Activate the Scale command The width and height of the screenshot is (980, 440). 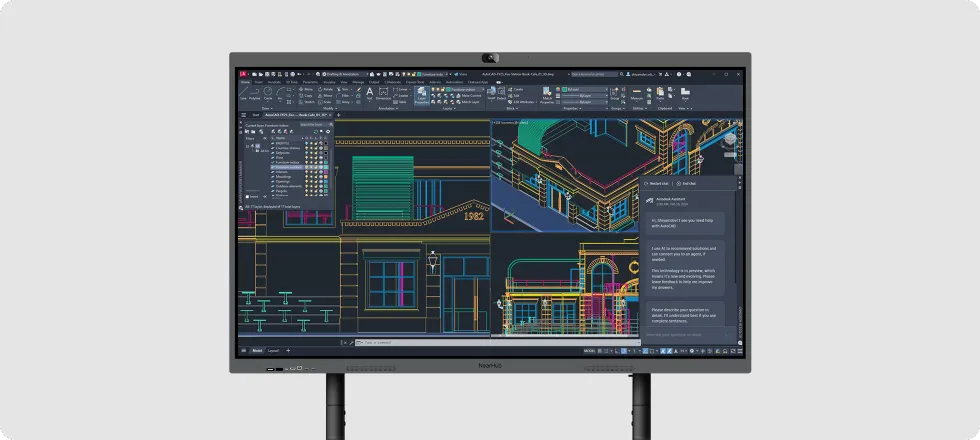325,102
